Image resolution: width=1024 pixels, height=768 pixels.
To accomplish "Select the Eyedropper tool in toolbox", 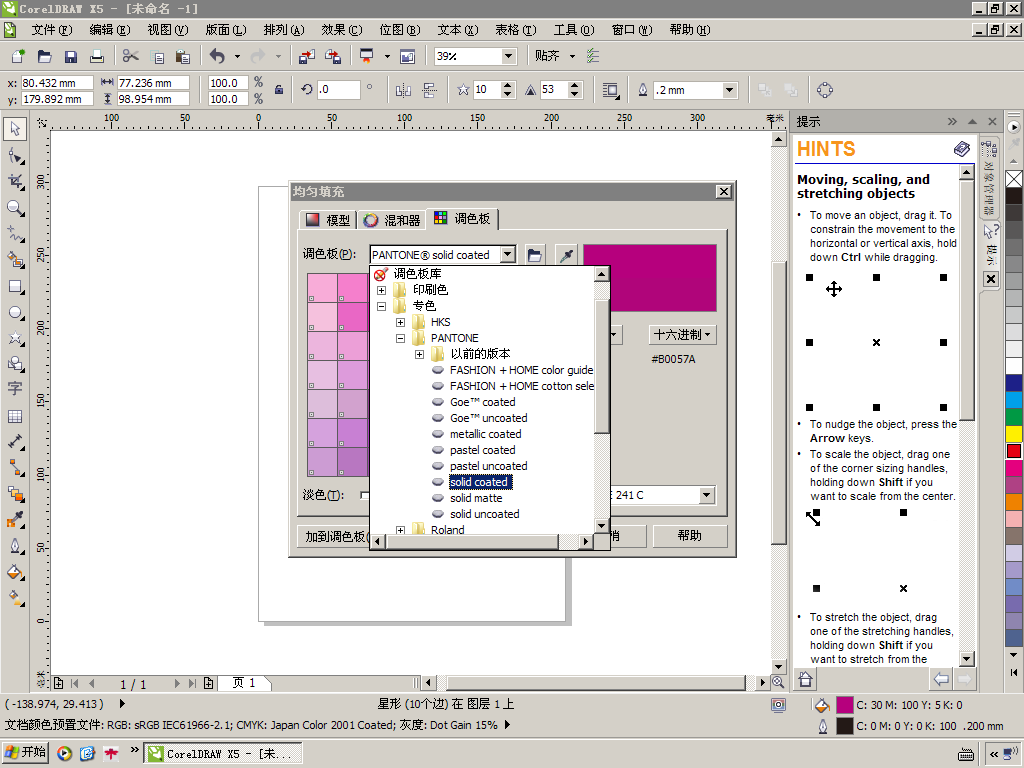I will pos(15,520).
